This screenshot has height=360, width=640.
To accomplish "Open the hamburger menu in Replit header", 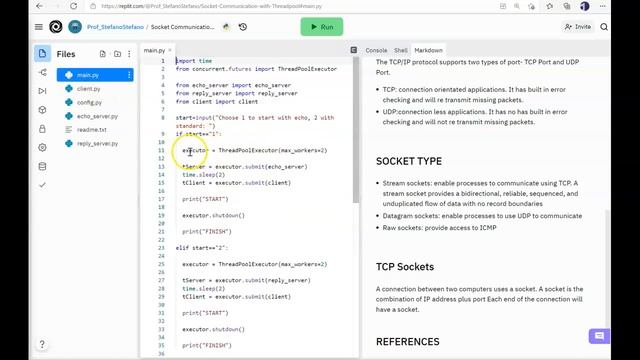I will tap(39, 27).
